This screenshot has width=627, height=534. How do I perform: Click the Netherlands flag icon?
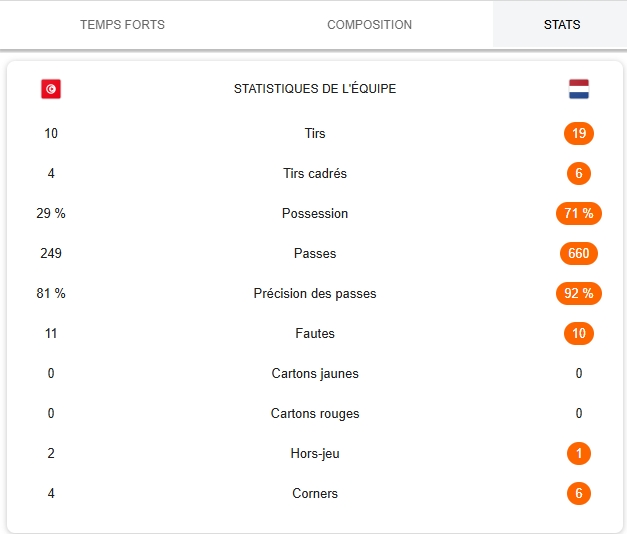coord(579,89)
